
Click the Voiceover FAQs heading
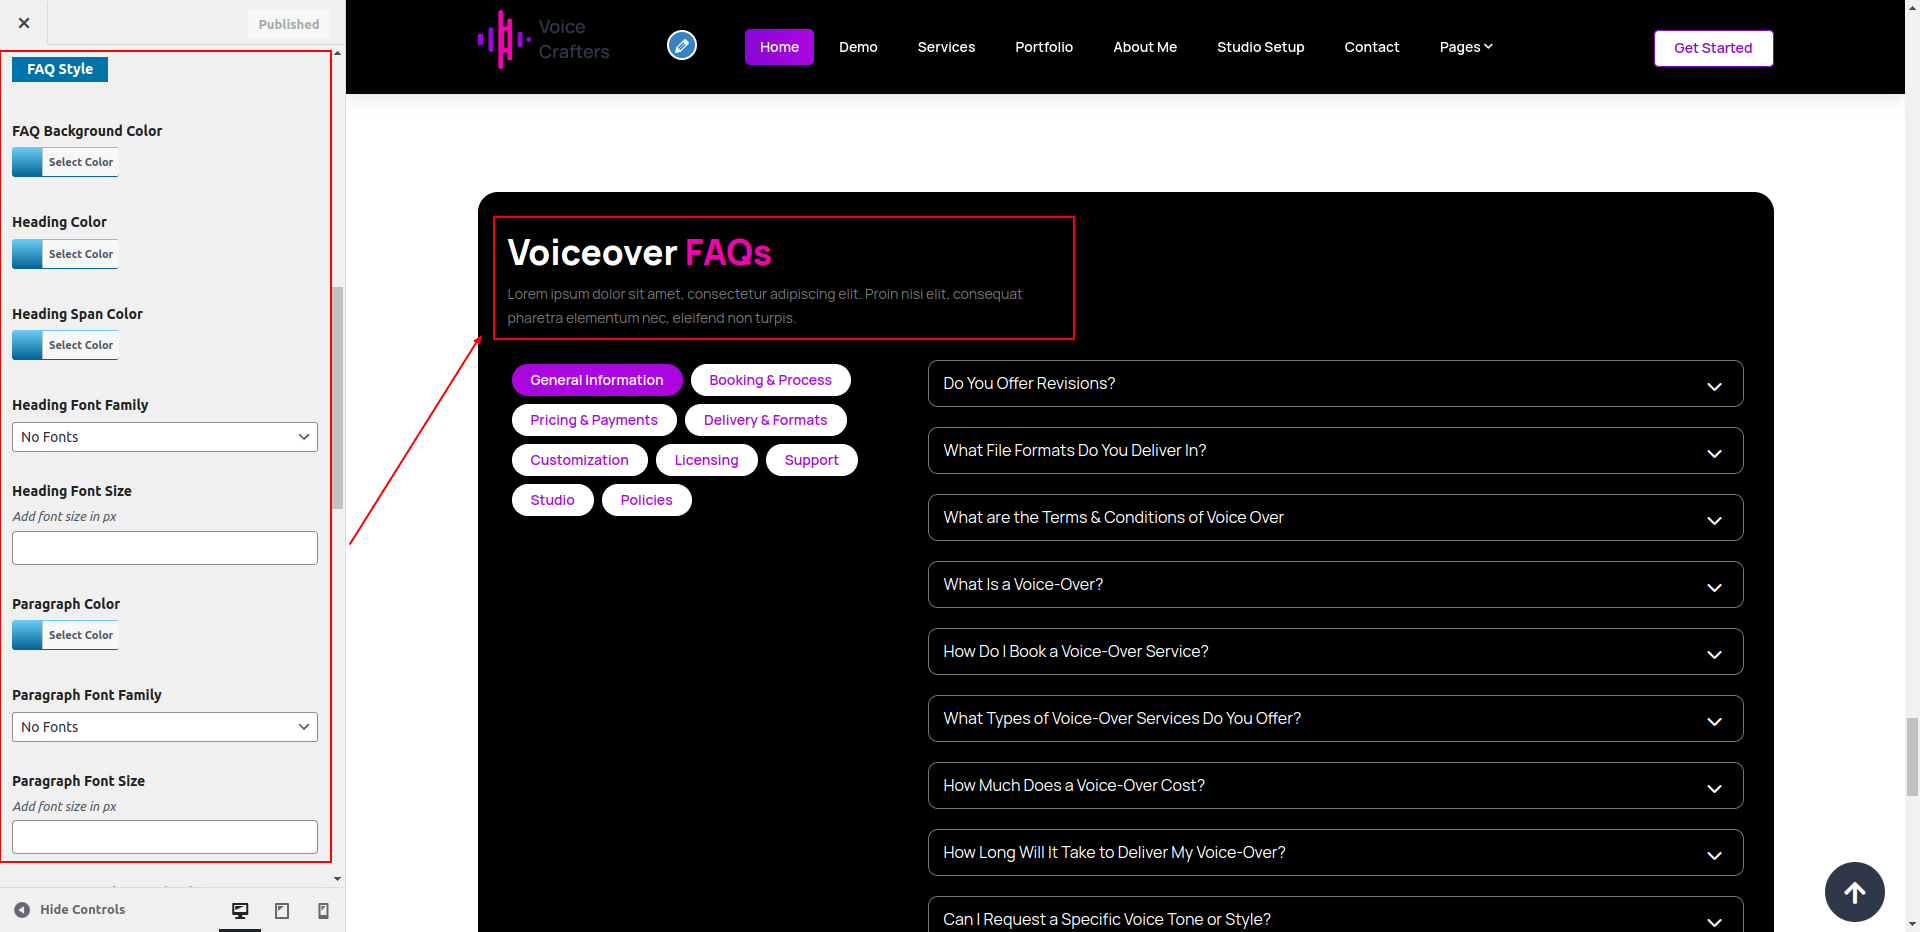pyautogui.click(x=639, y=253)
